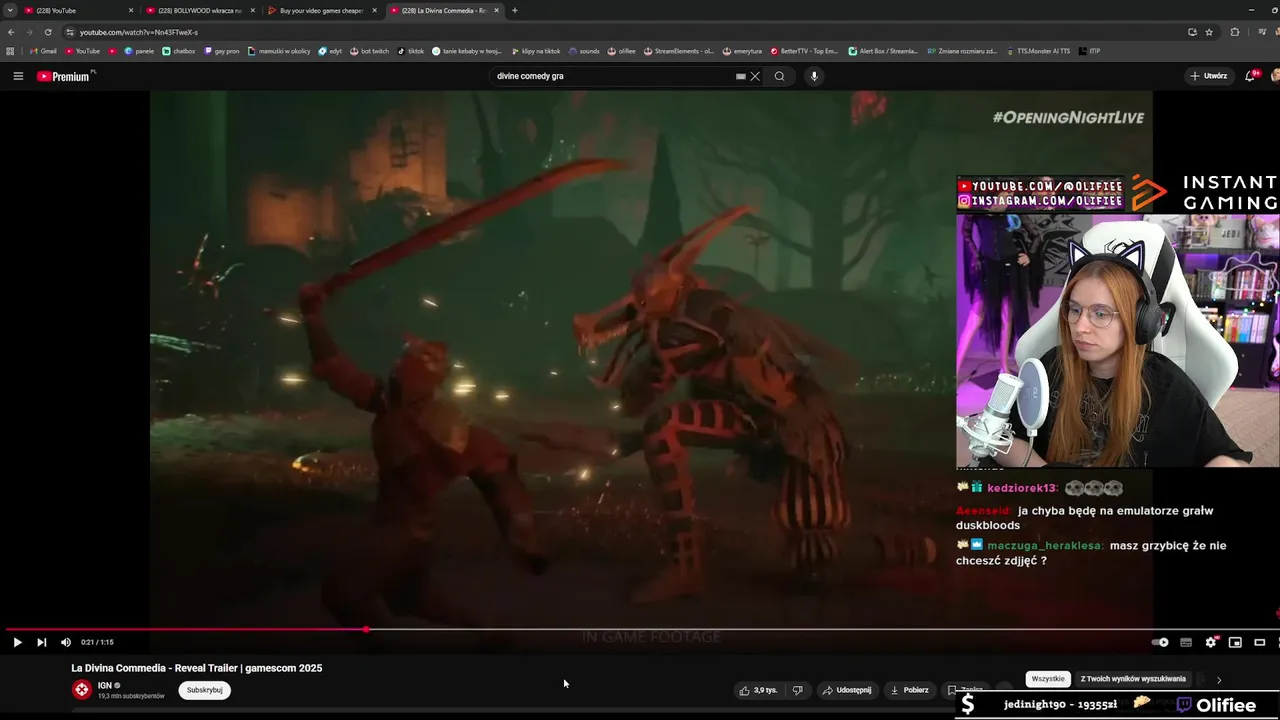Screen dimensions: 1280x720
Task: Select 'Z Twoich wyników wyszukiwania' chip
Action: [x=1133, y=679]
